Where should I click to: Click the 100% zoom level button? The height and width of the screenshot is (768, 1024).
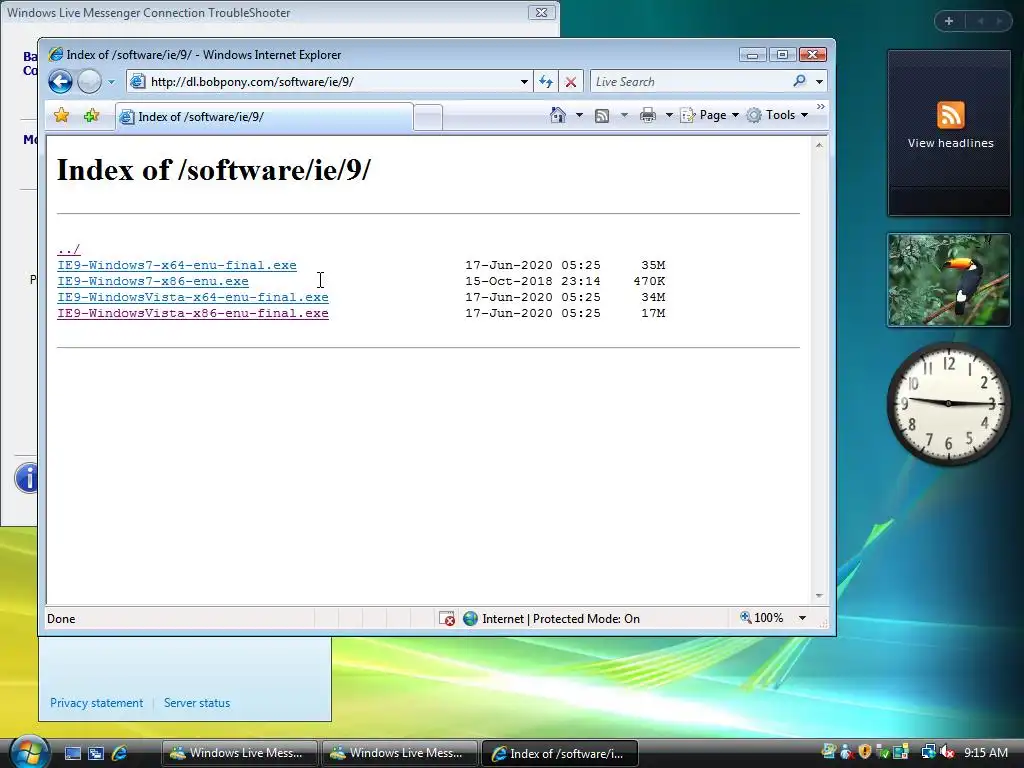tap(761, 618)
